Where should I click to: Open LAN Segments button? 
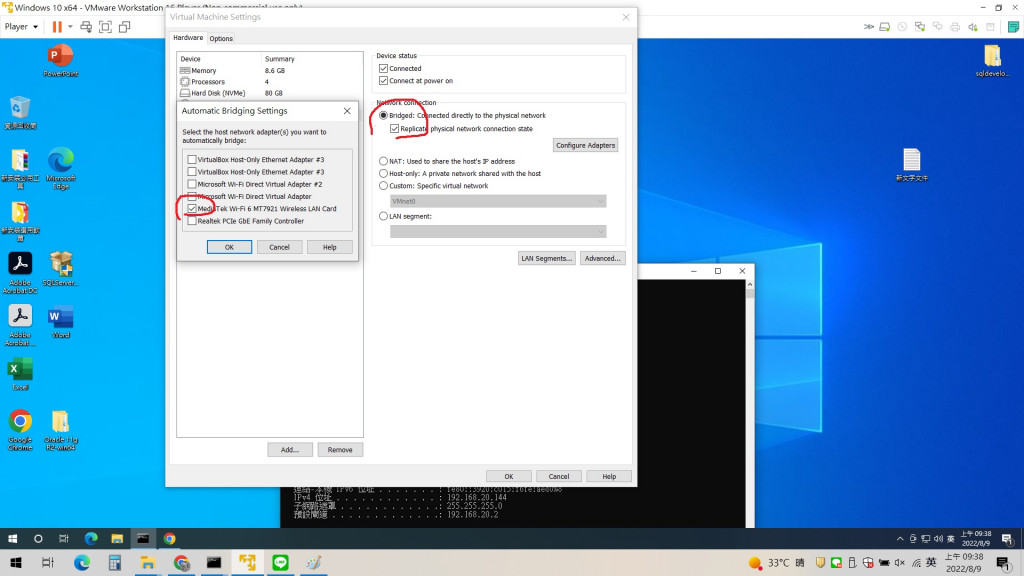[547, 258]
